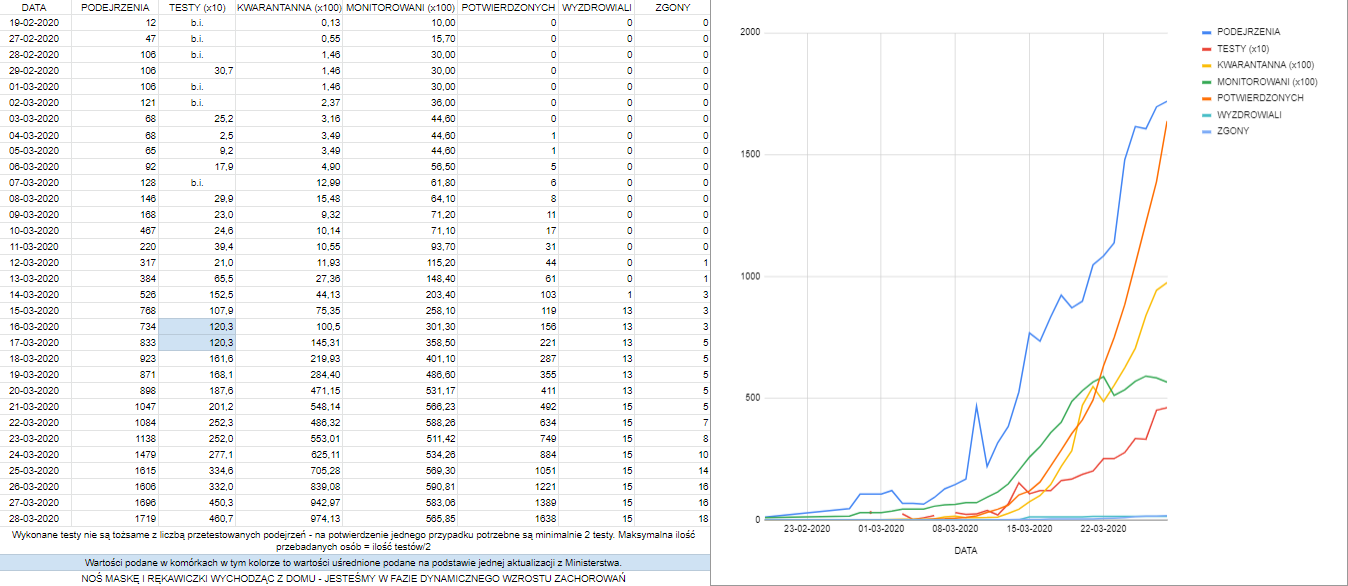Click the MONITOROWANI value 565,85
Viewport: 1348px width, 586px height.
438,519
